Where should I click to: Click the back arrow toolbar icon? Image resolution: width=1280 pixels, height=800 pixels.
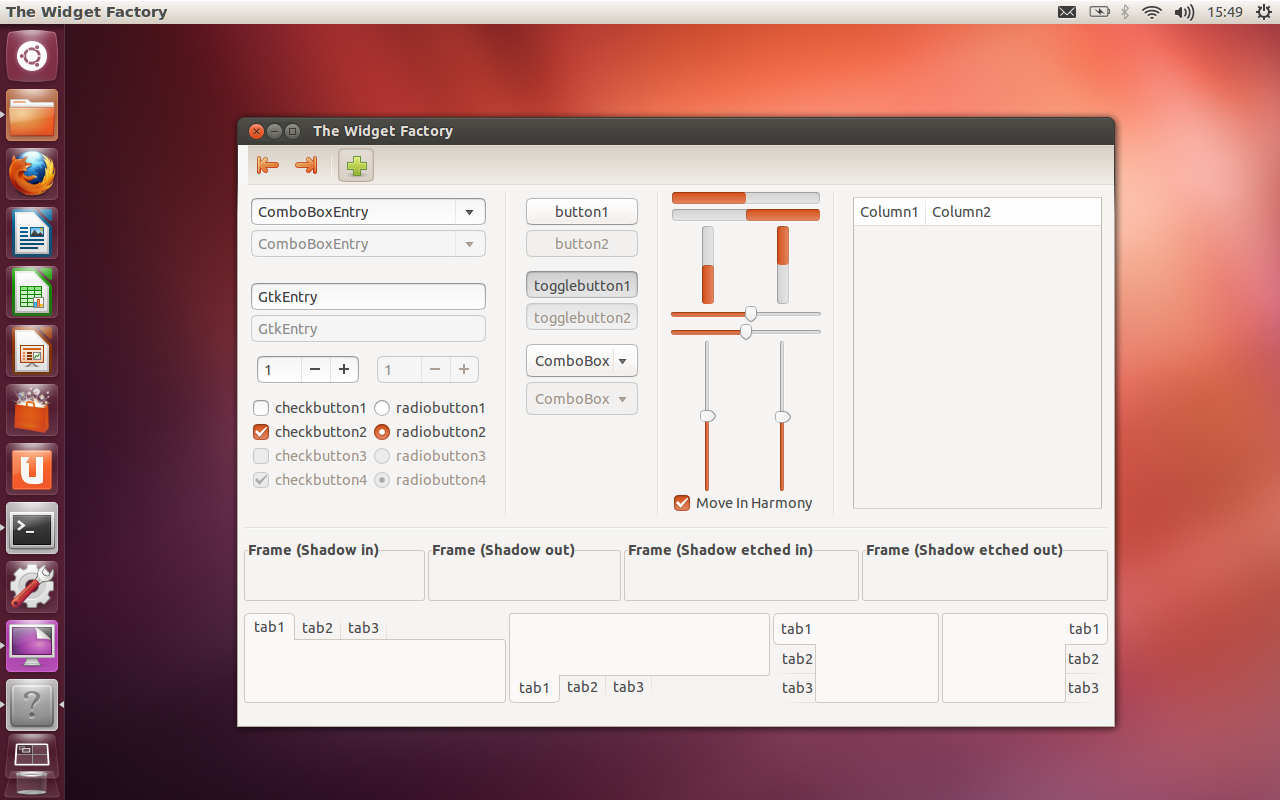[267, 165]
